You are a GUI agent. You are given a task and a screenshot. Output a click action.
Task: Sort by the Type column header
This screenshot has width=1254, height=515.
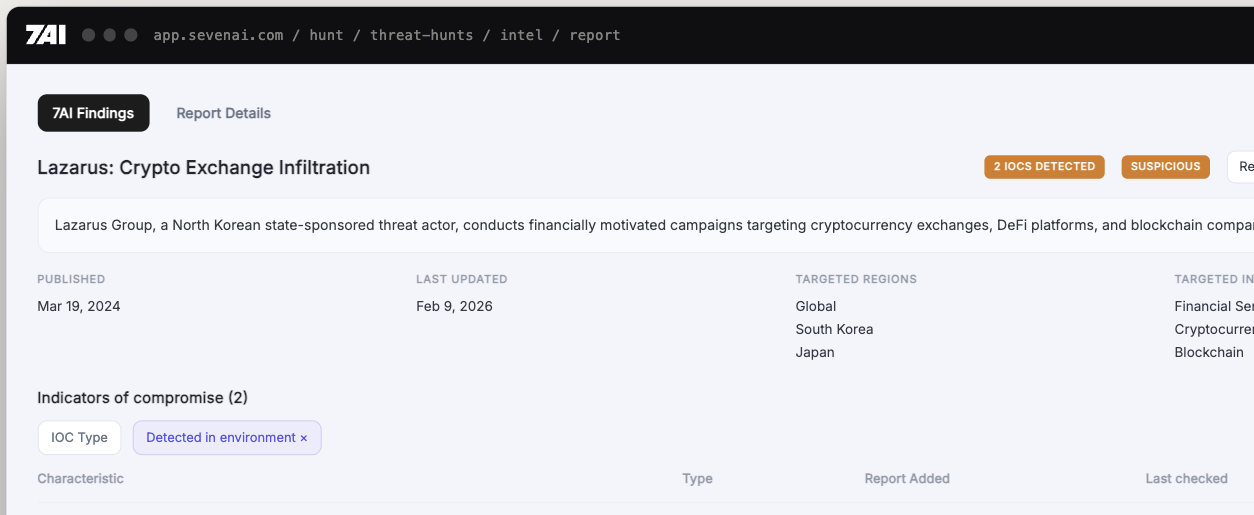pos(697,479)
